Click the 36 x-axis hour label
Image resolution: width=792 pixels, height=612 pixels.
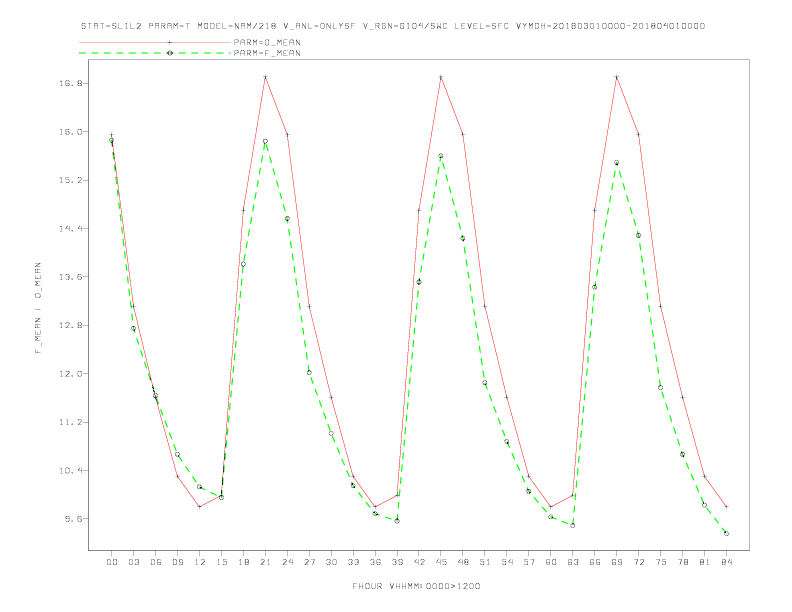pos(375,562)
